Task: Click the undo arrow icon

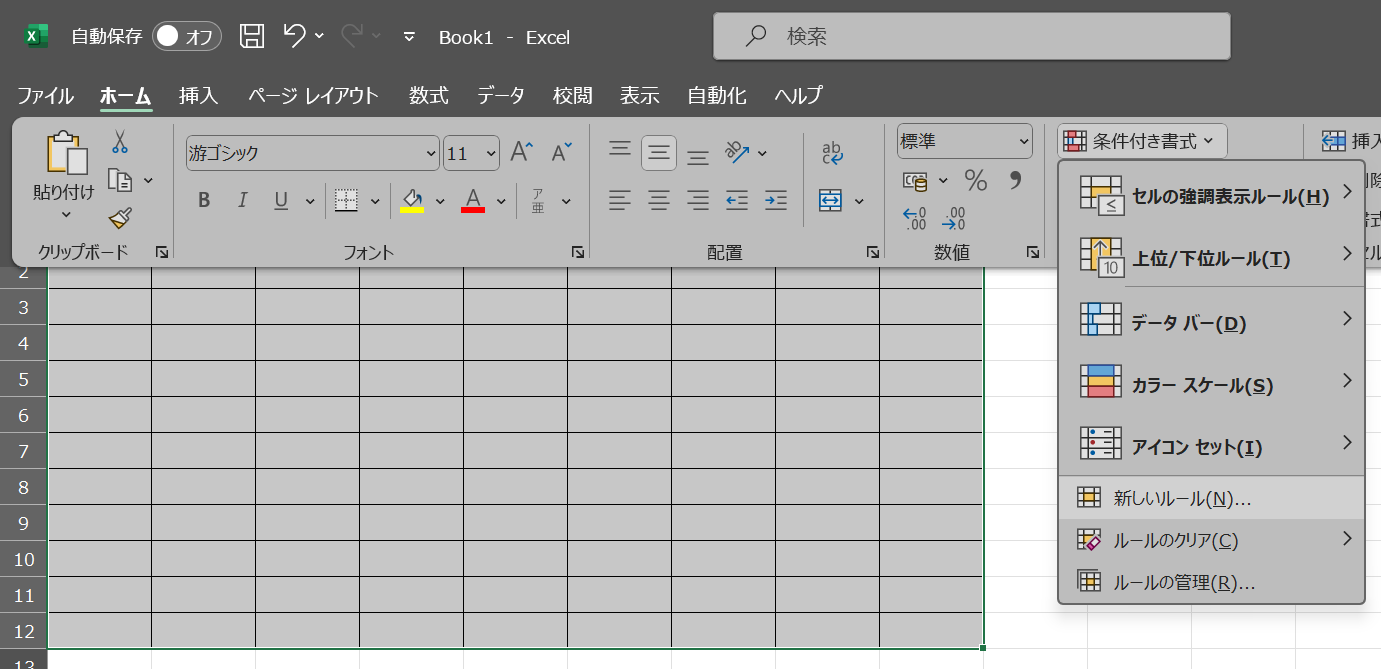Action: click(x=294, y=37)
